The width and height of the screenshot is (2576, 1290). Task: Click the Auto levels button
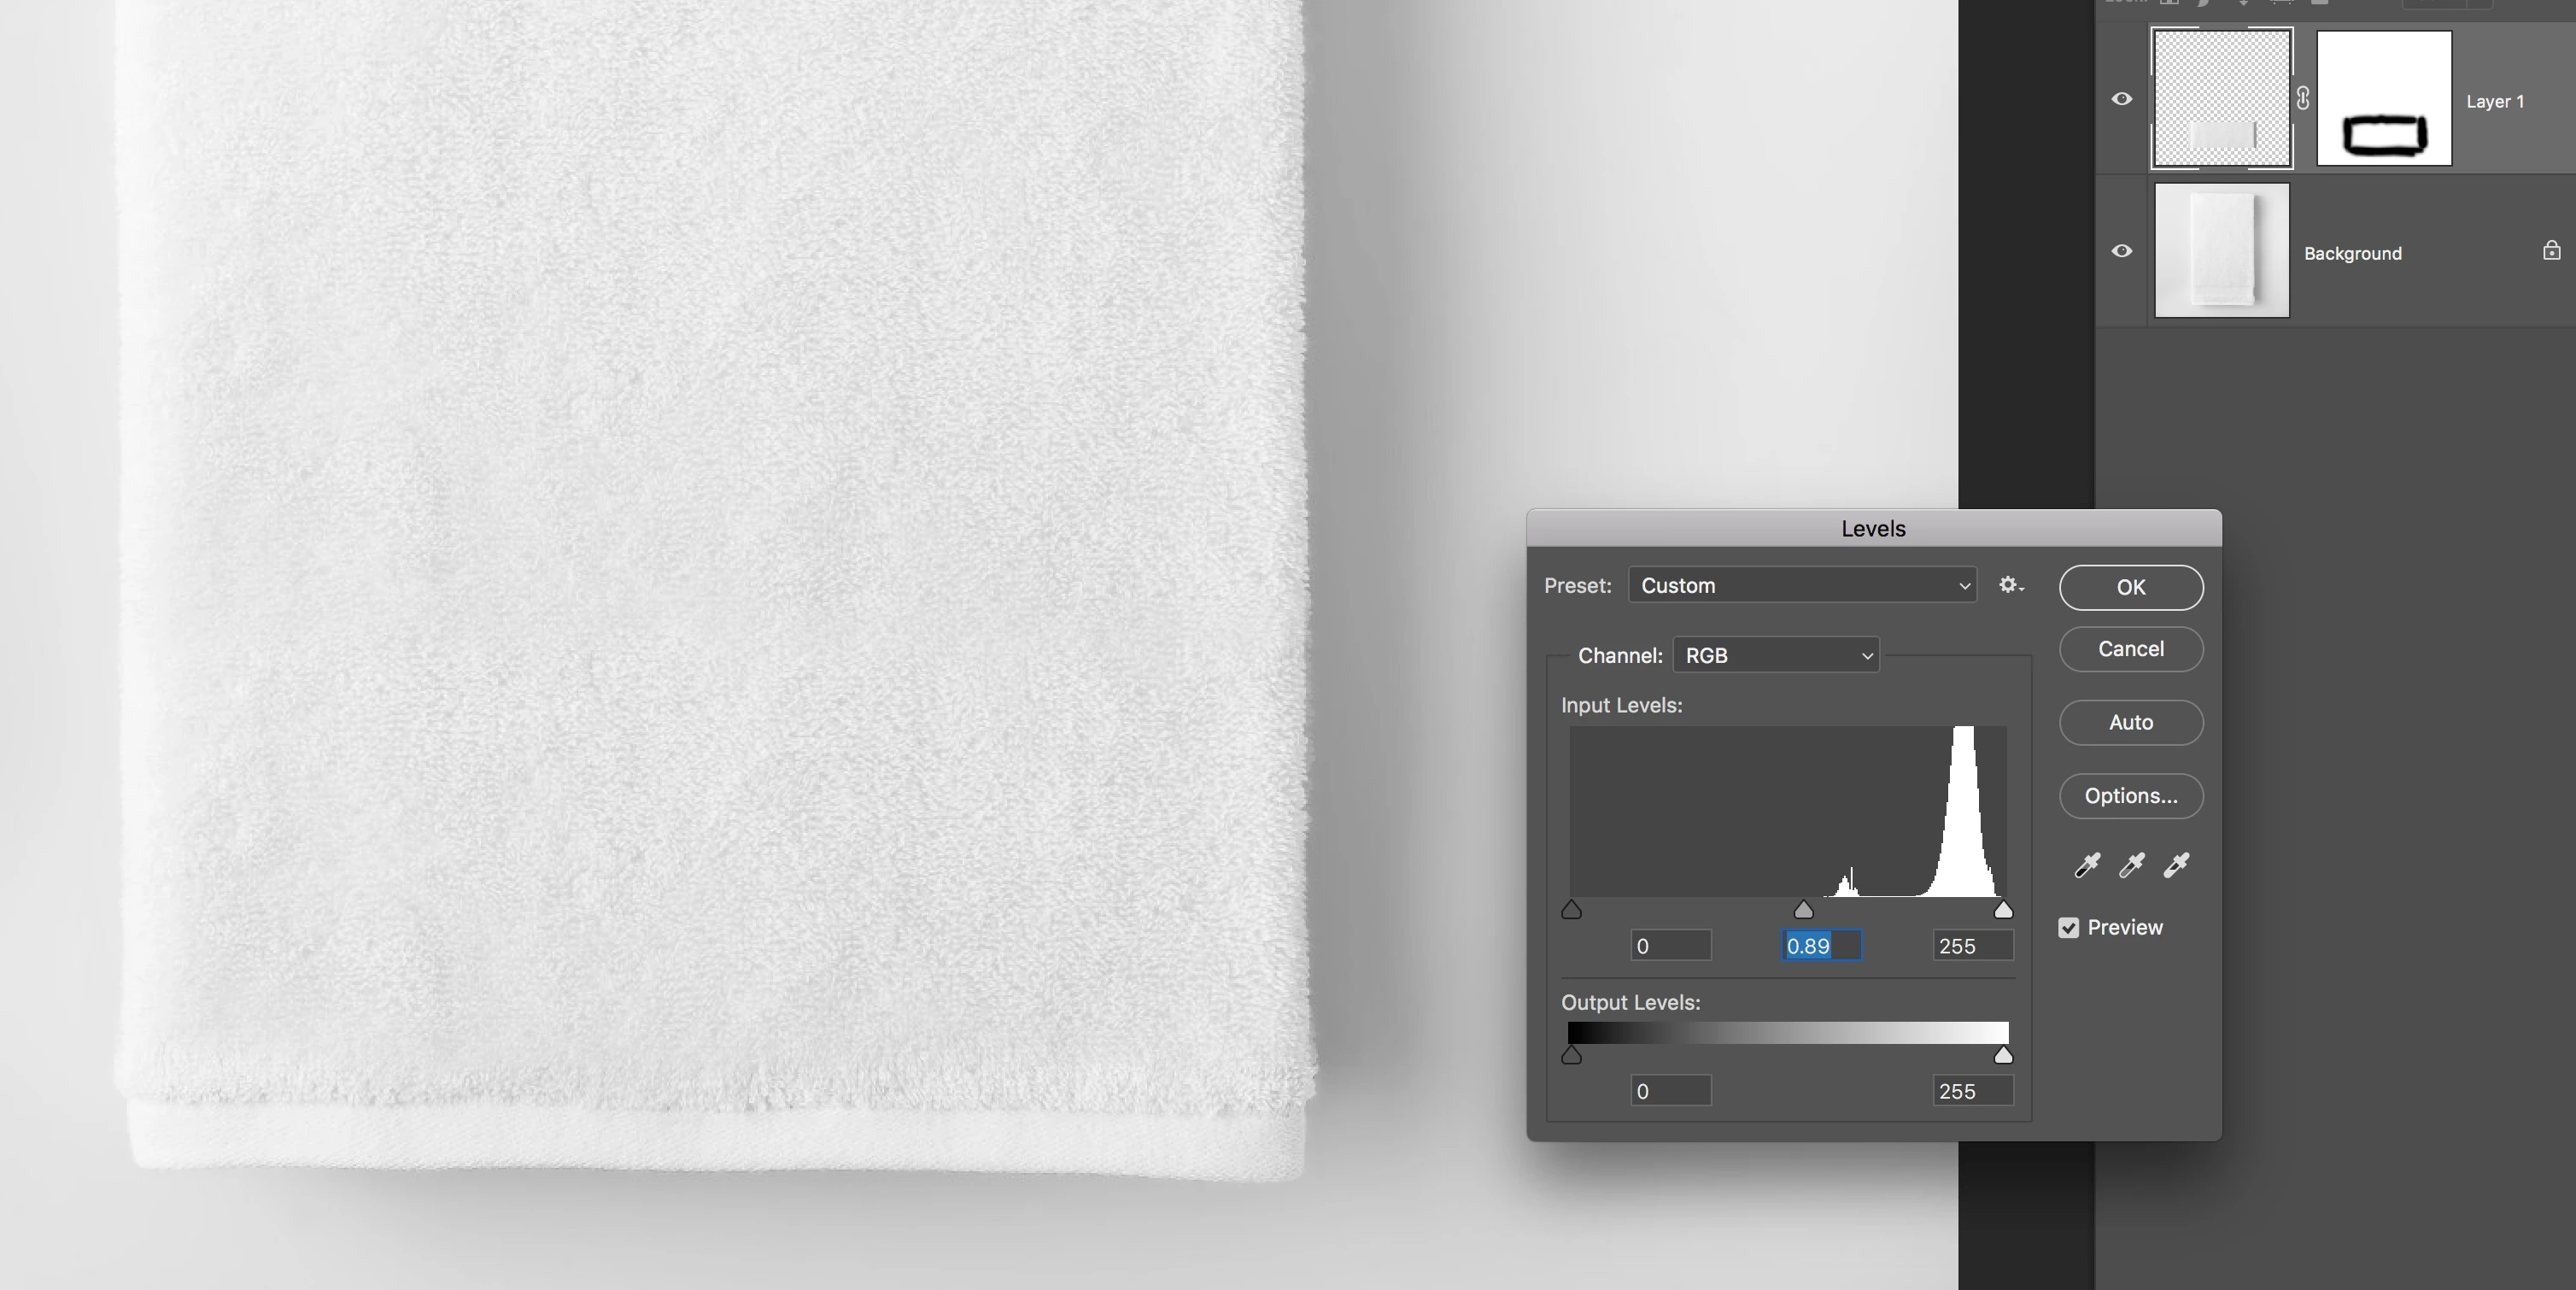(2130, 722)
